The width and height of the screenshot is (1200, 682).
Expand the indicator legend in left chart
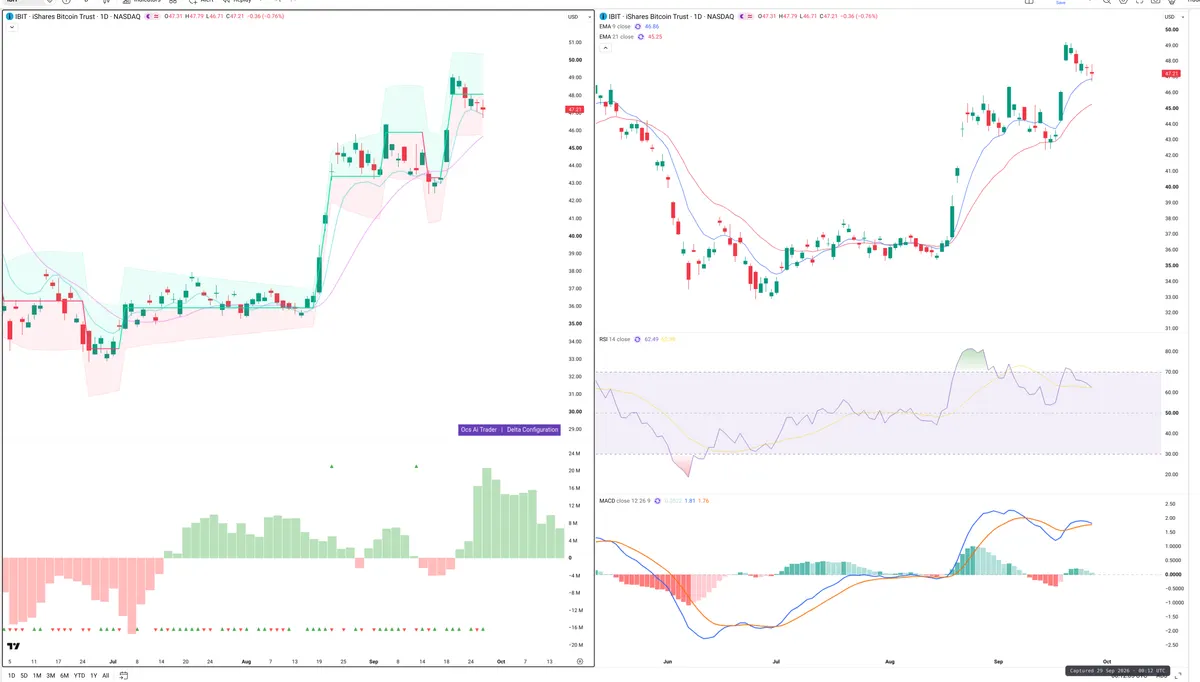(11, 27)
